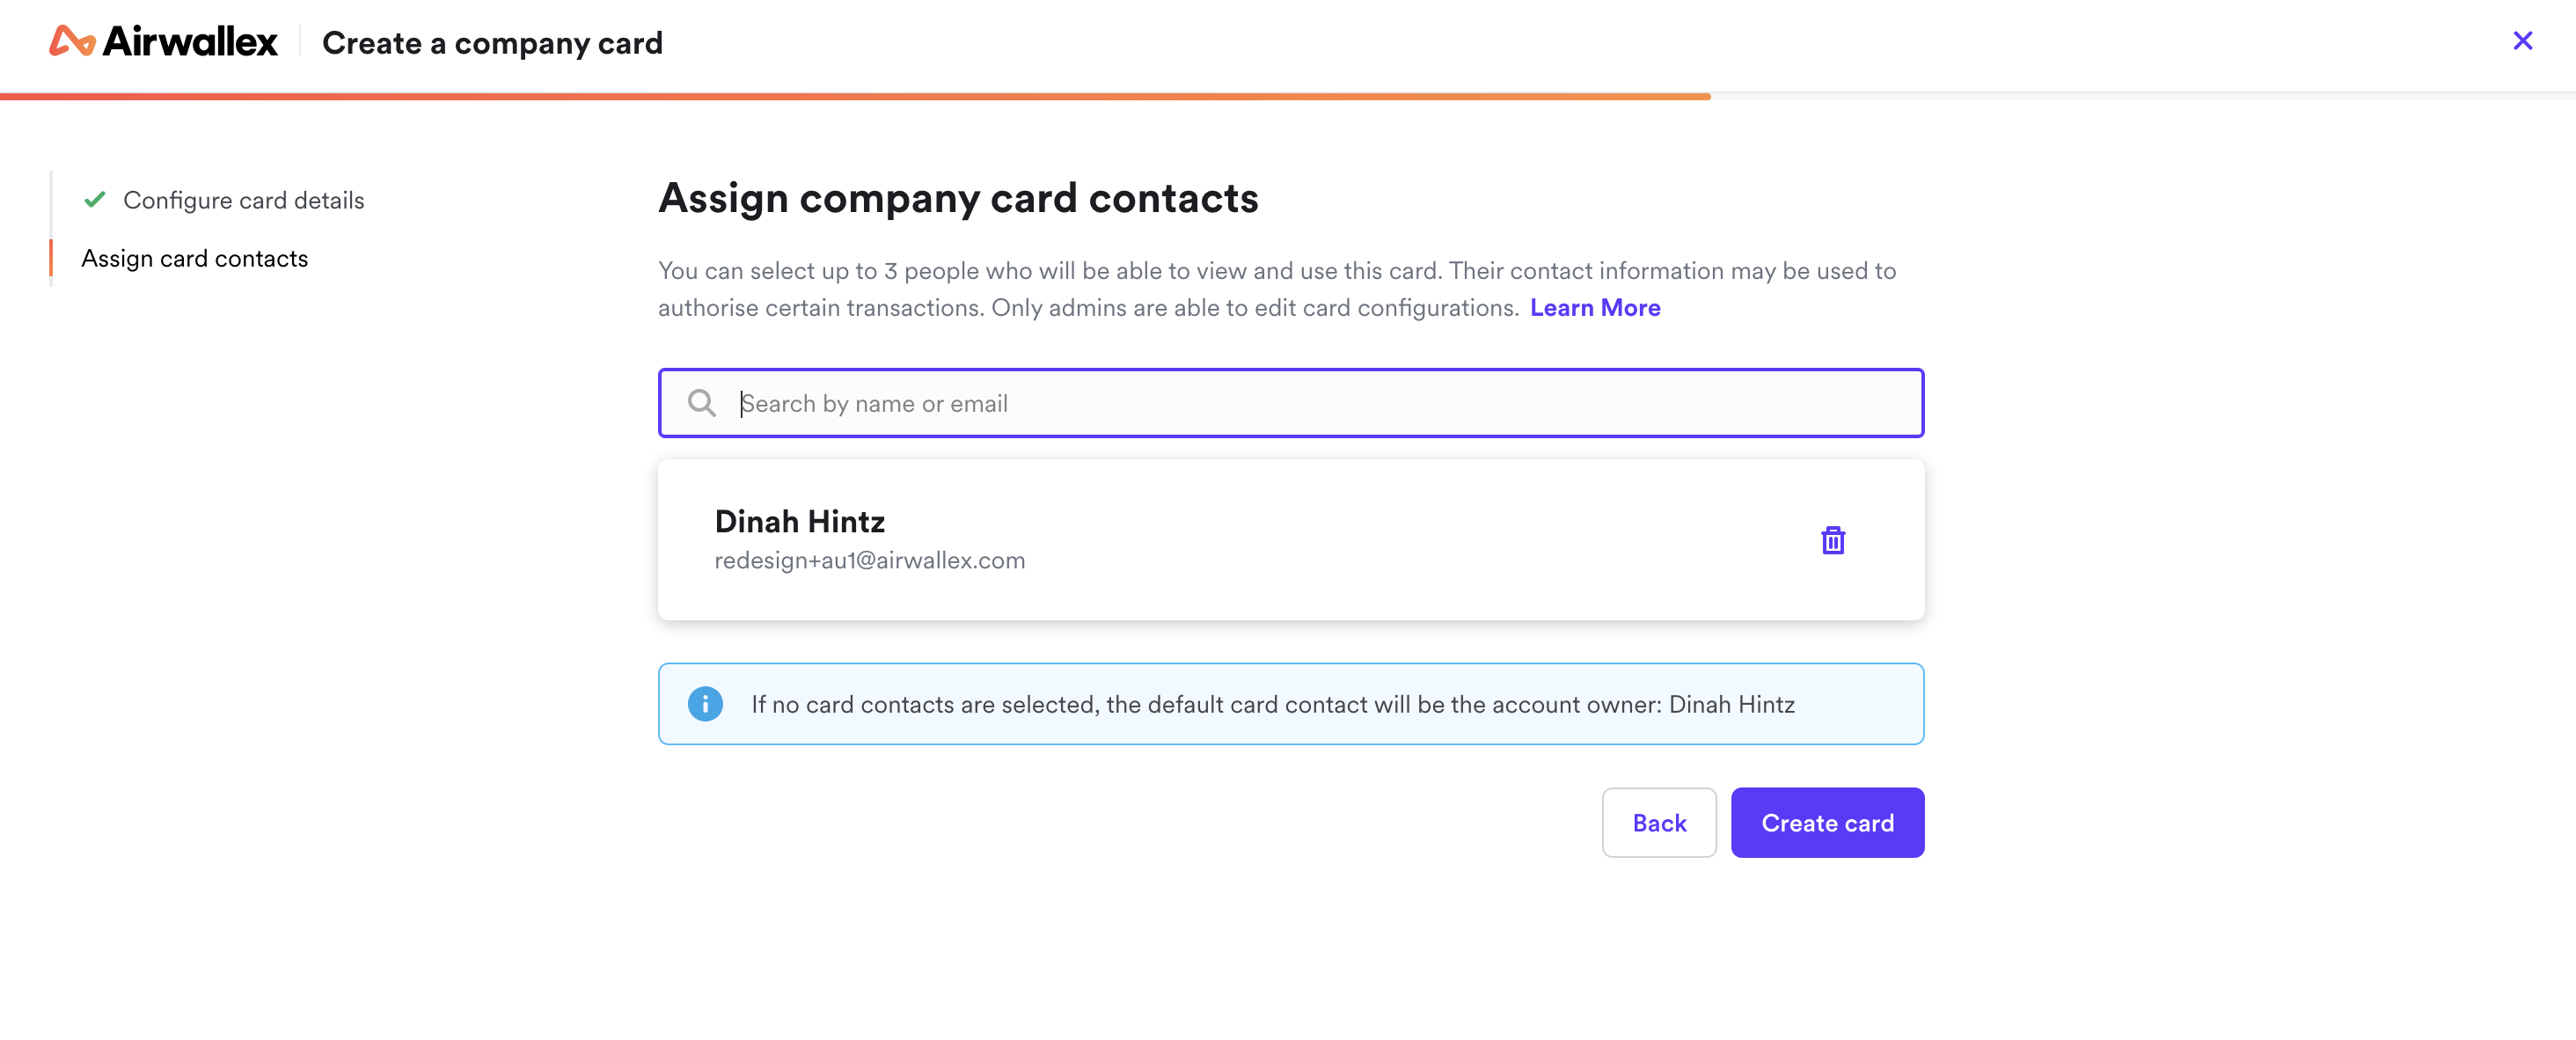Viewport: 2576px width, 1040px height.
Task: Click the description paragraph about 3 people
Action: click(1277, 289)
